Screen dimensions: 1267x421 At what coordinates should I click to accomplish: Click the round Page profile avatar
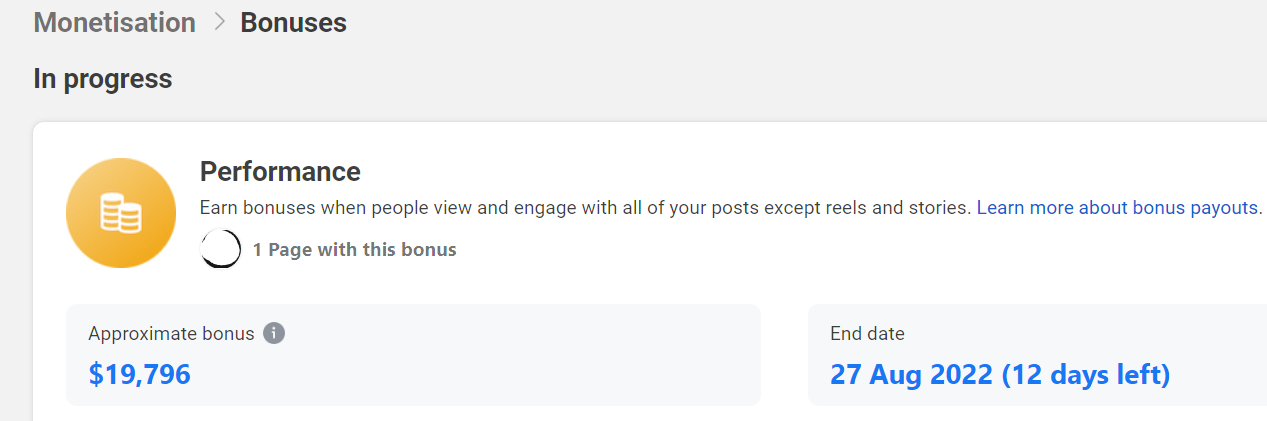point(221,249)
